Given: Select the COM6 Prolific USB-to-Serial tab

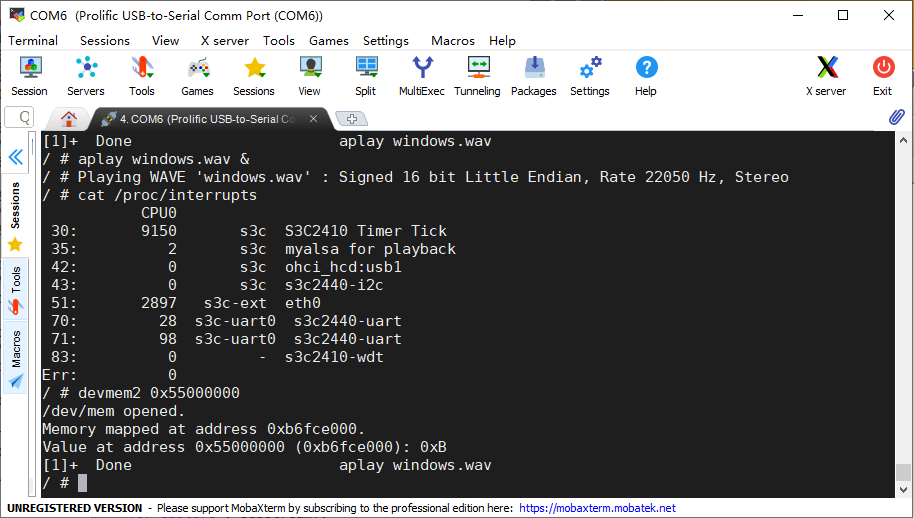Looking at the screenshot, I should [207, 119].
